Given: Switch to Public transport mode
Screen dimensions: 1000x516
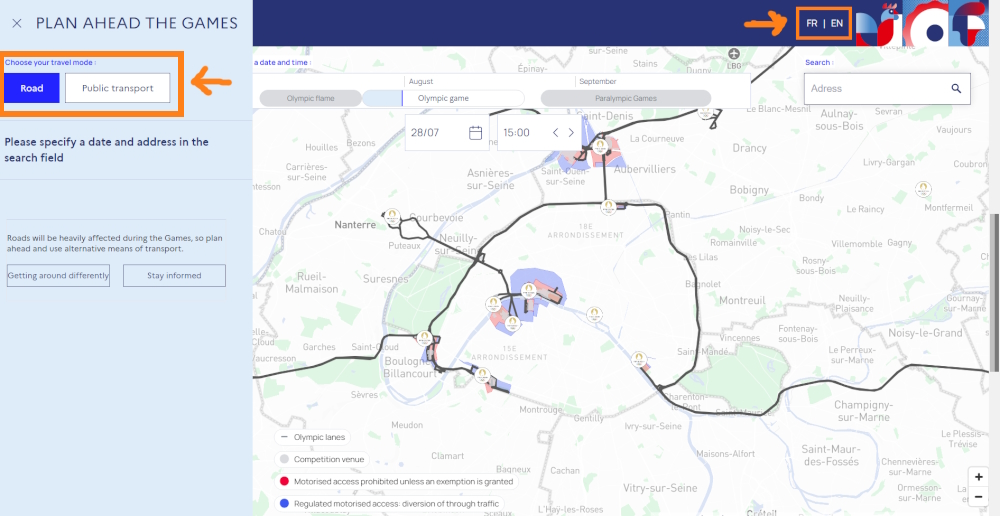Looking at the screenshot, I should pos(117,88).
